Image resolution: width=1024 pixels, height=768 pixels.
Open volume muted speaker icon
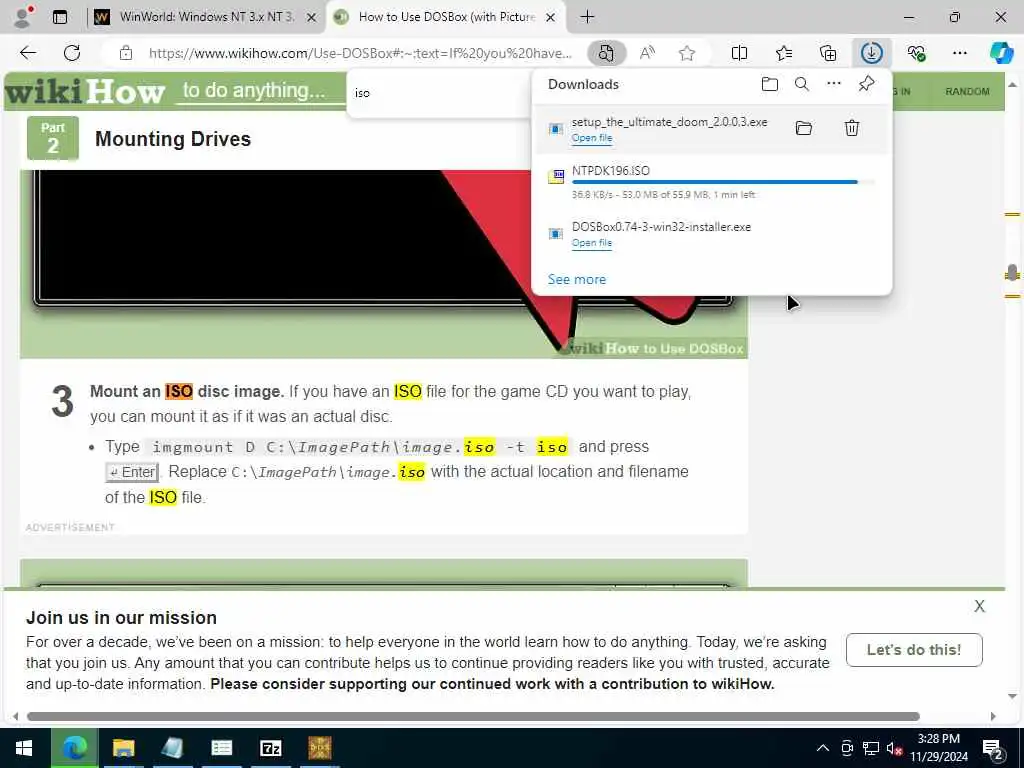pyautogui.click(x=895, y=748)
